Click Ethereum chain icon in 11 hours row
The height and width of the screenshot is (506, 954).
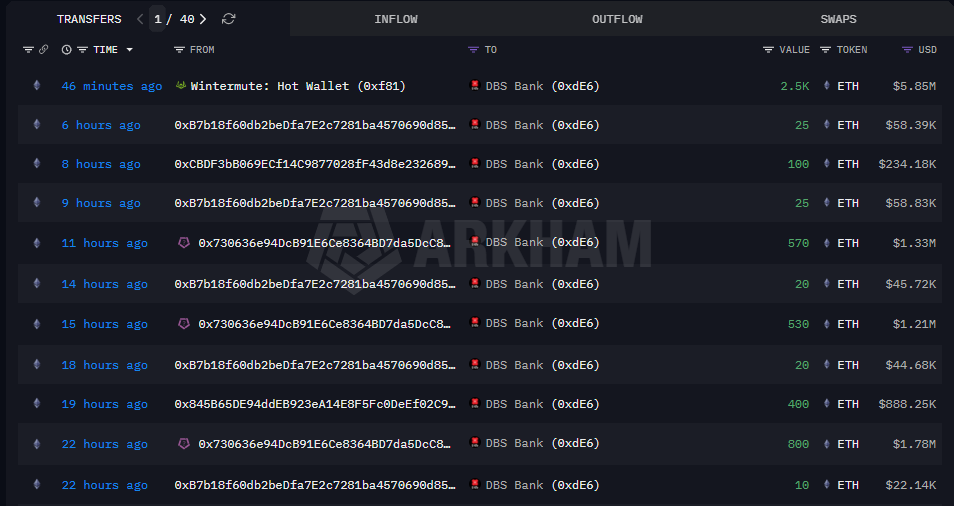[x=37, y=242]
